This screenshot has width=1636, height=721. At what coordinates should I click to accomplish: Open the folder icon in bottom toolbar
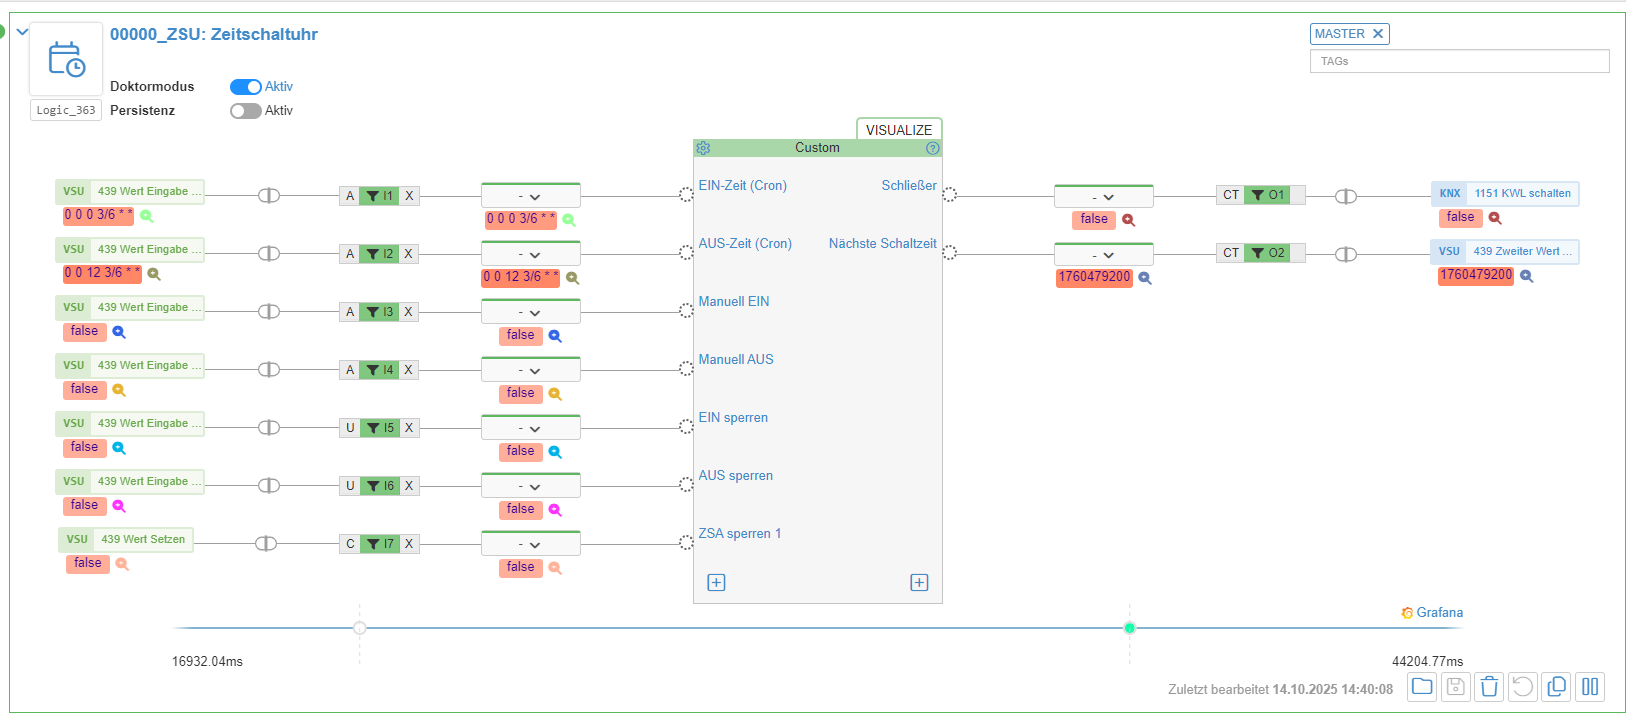click(1422, 686)
